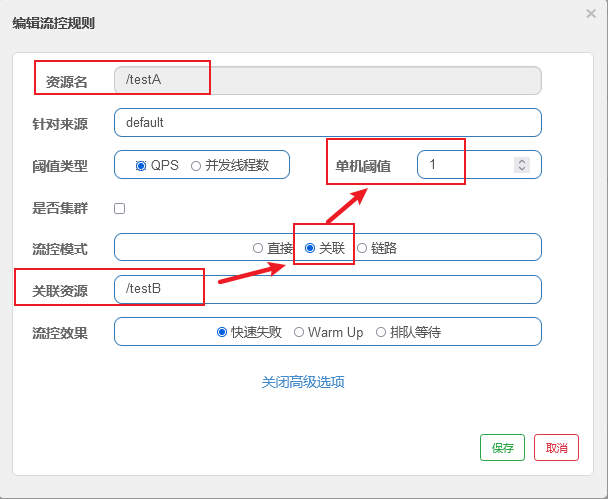The width and height of the screenshot is (608, 499).
Task: Collapse options via 关闭高级选项 link
Action: click(303, 382)
